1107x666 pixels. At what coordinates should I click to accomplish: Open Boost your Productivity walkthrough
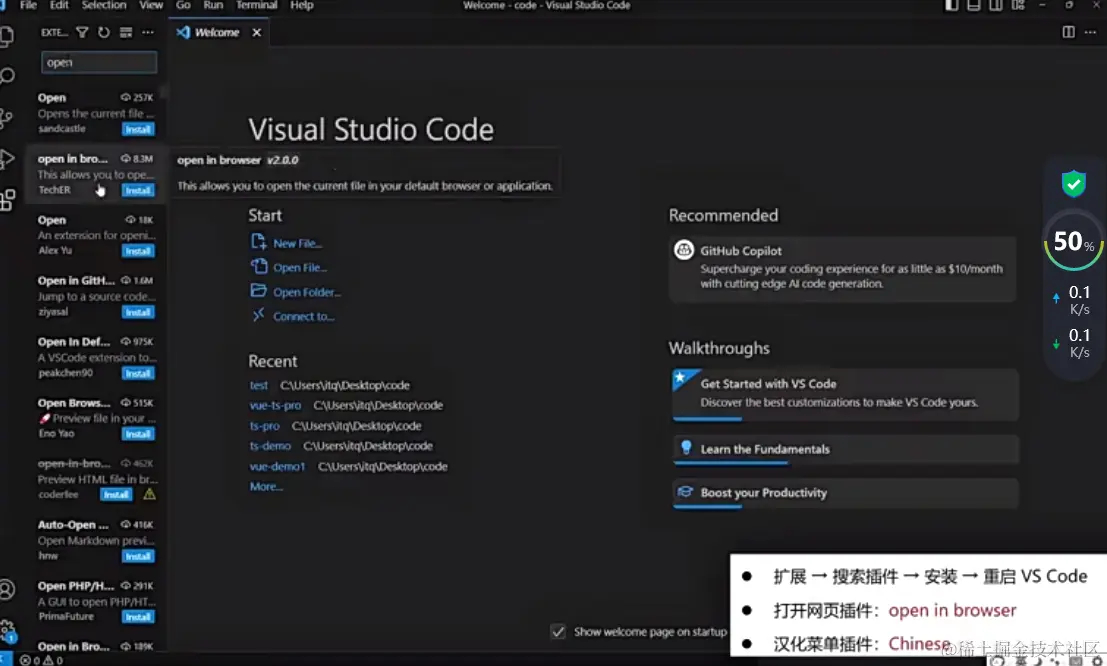[845, 493]
